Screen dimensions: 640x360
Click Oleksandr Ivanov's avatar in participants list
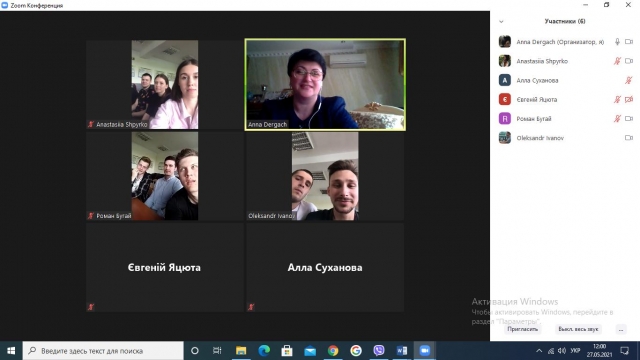click(x=505, y=138)
